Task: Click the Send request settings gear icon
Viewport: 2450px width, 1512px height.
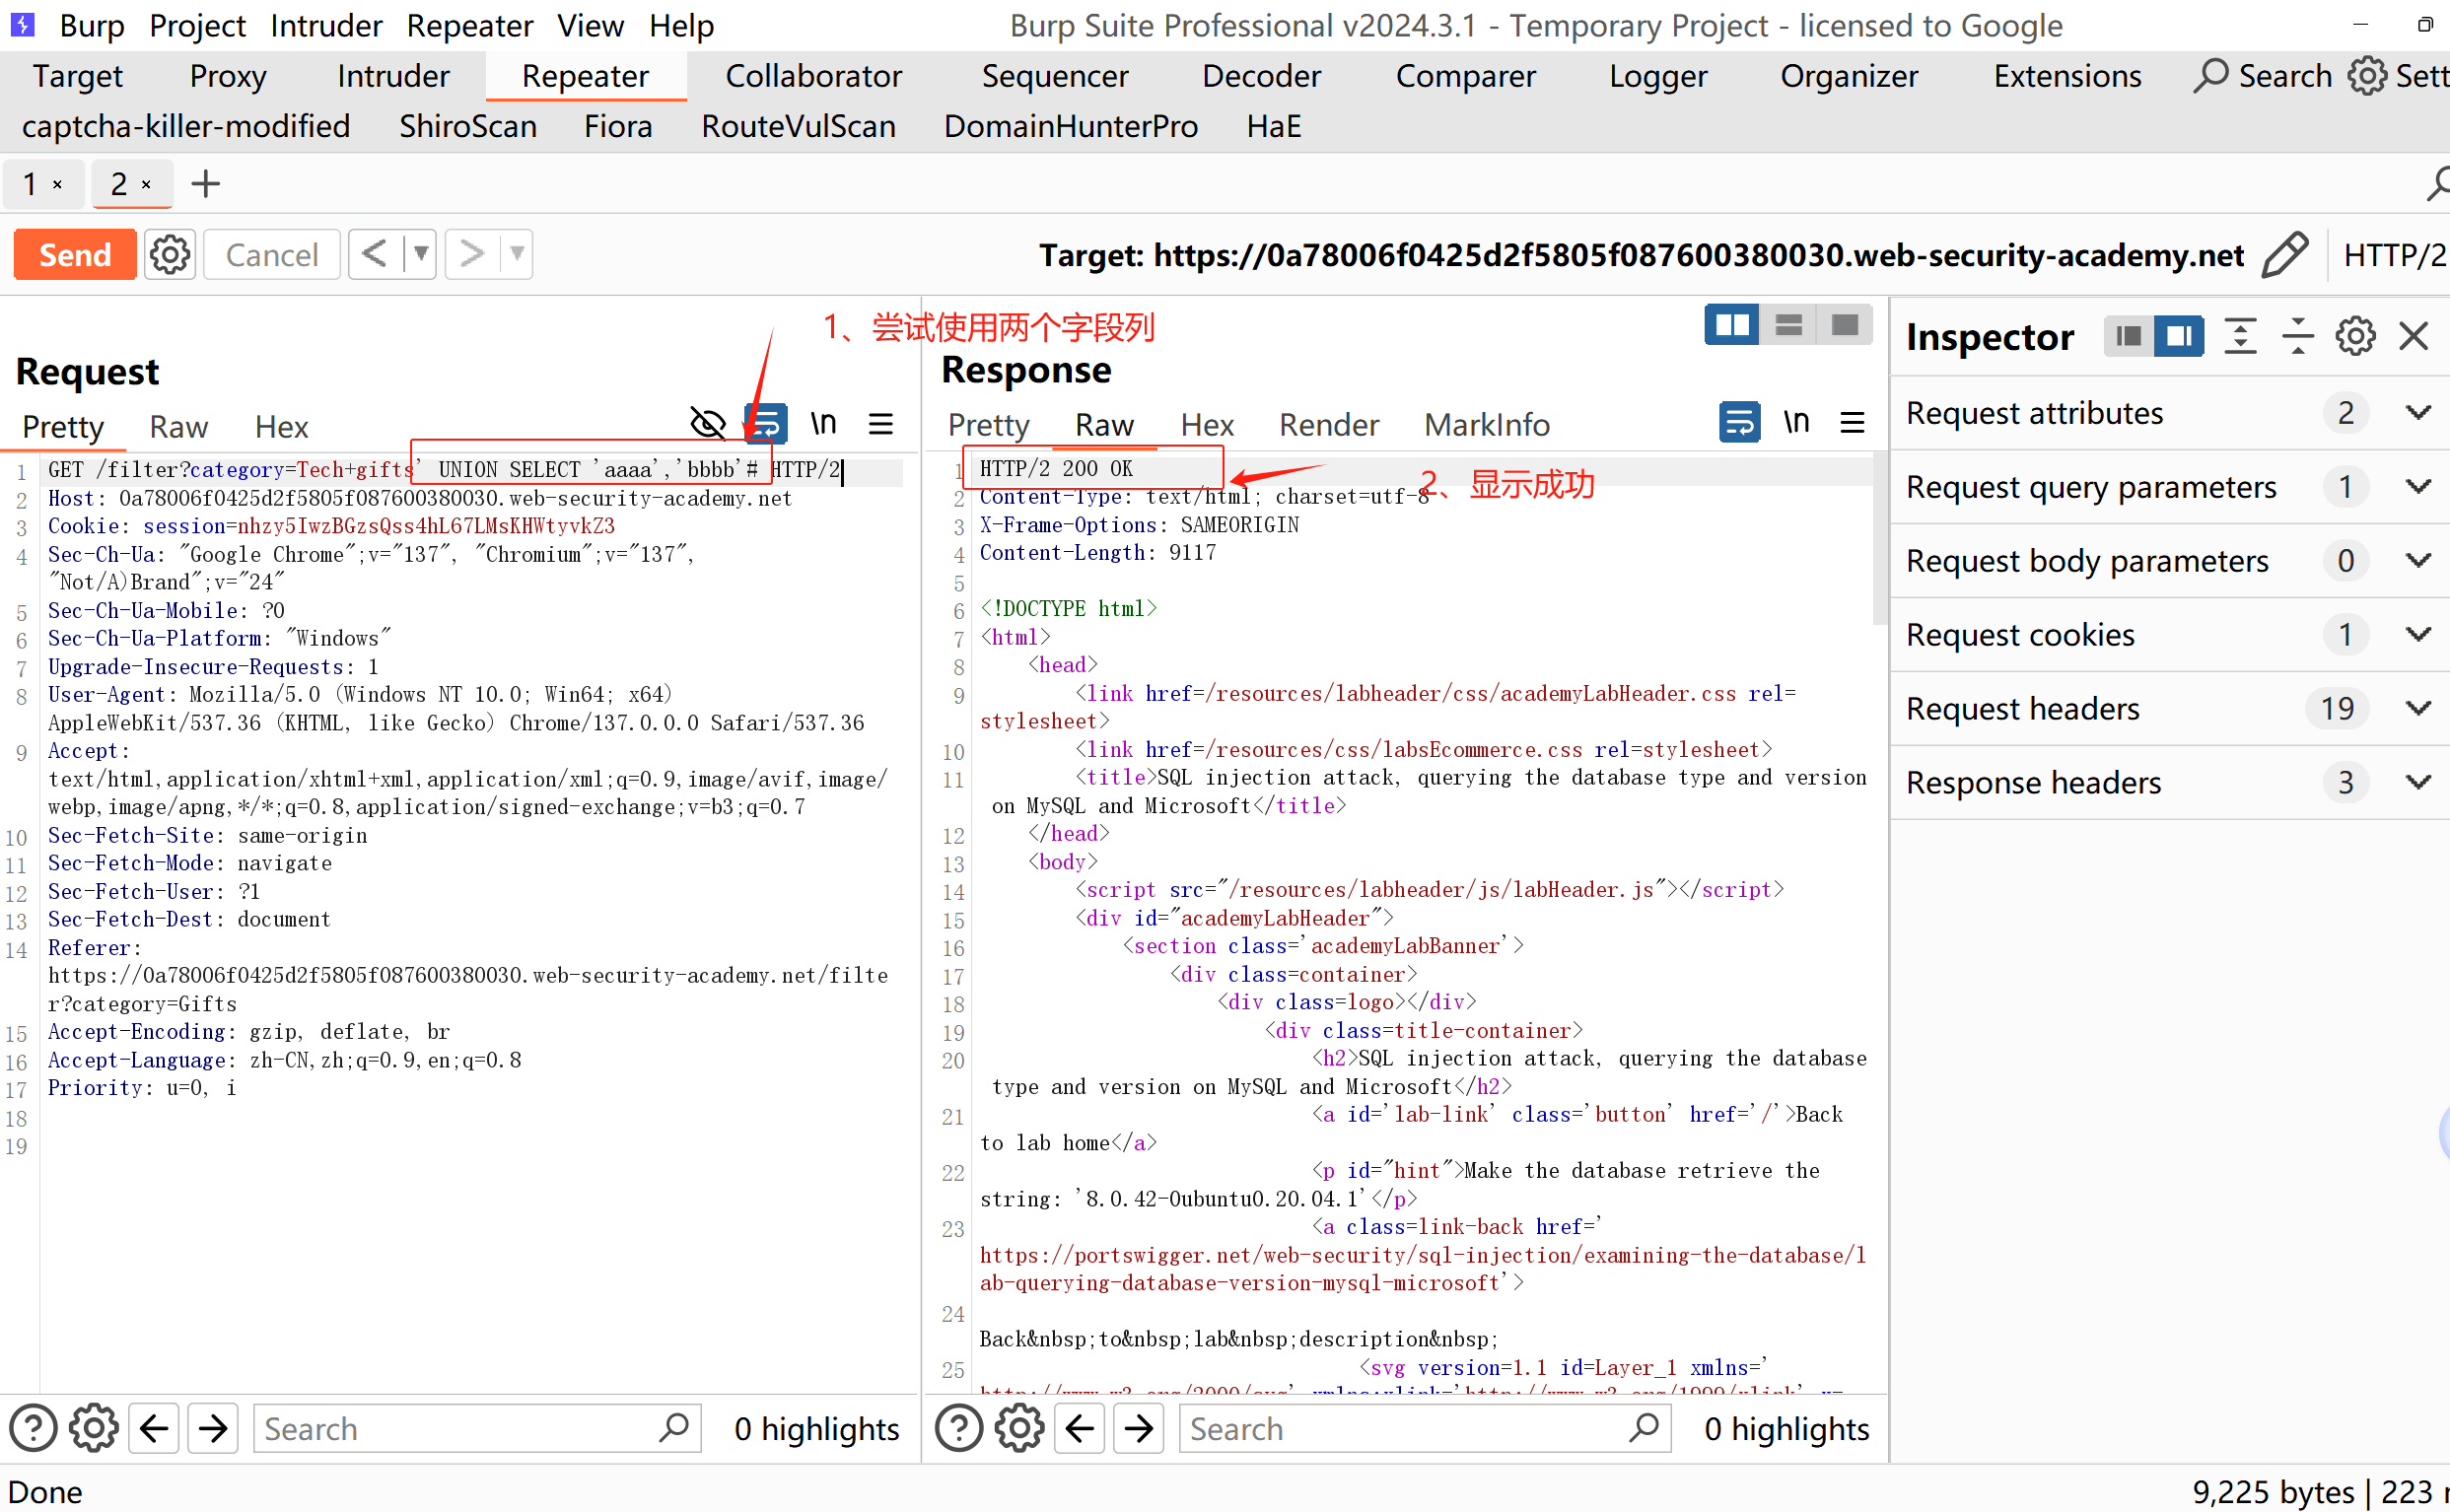Action: (170, 255)
